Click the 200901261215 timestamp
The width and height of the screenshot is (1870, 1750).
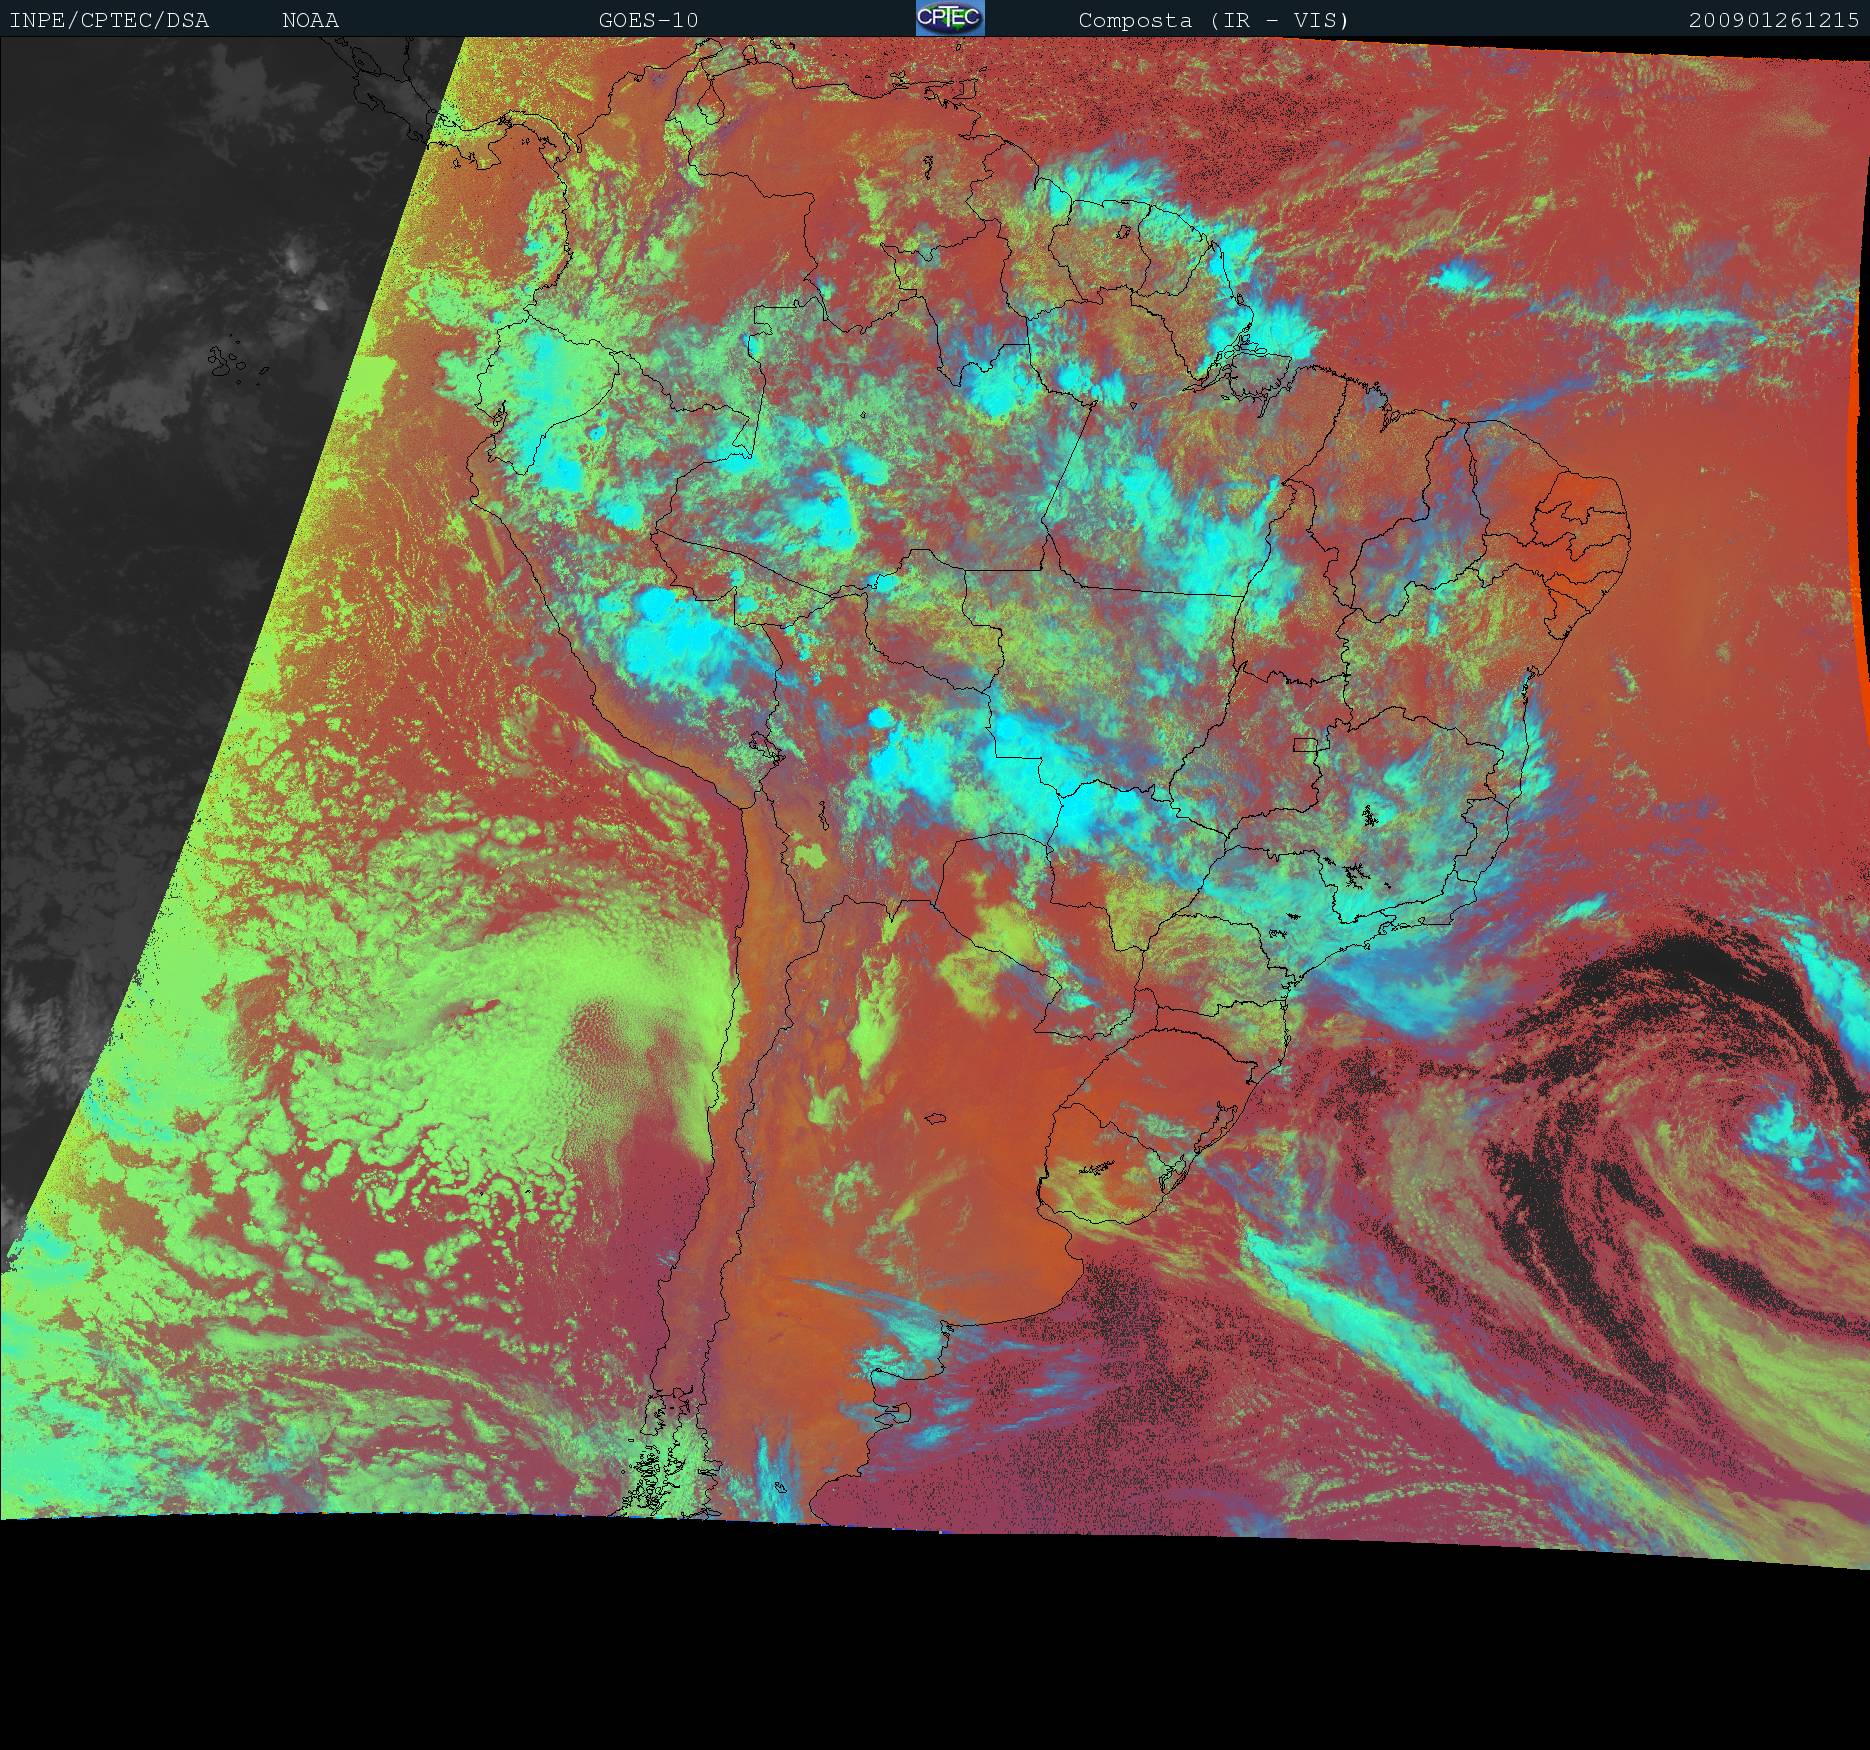coord(1774,20)
